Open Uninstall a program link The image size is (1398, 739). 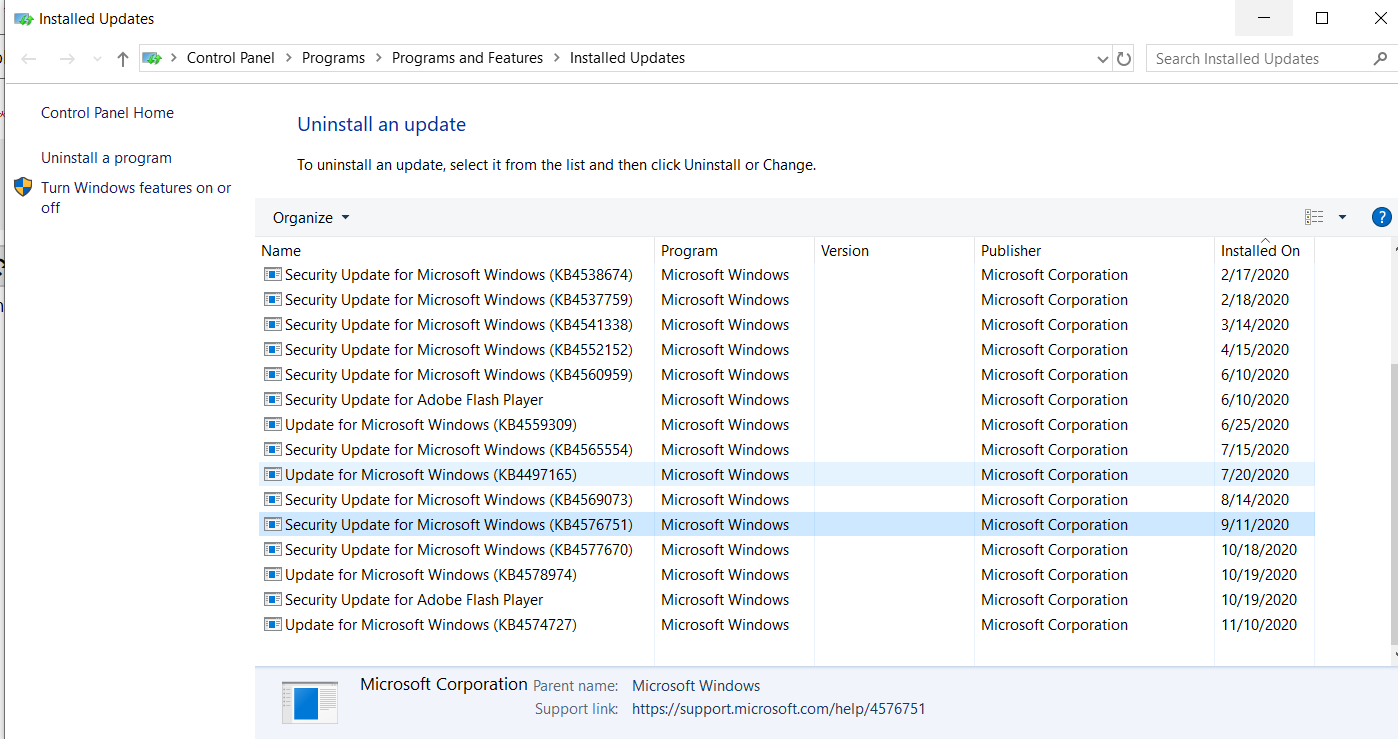[x=106, y=158]
